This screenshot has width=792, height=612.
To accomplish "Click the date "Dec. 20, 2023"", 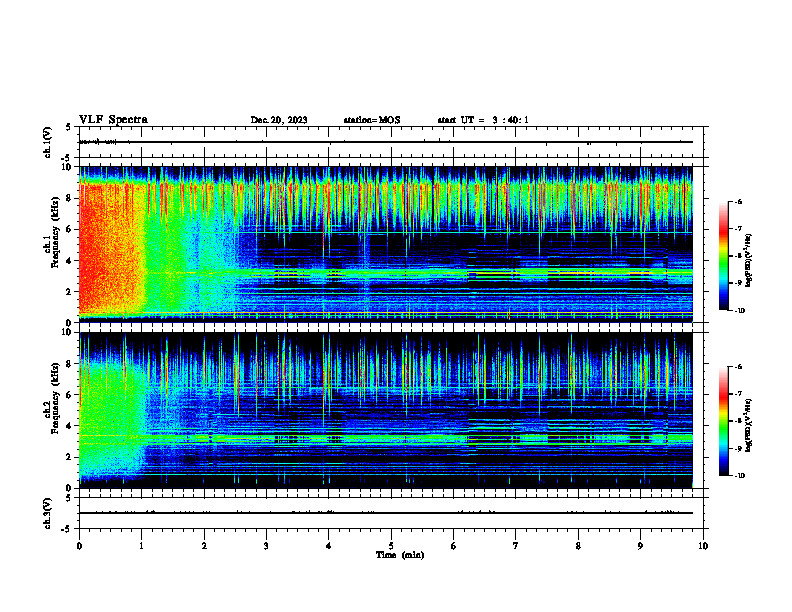I will point(279,120).
